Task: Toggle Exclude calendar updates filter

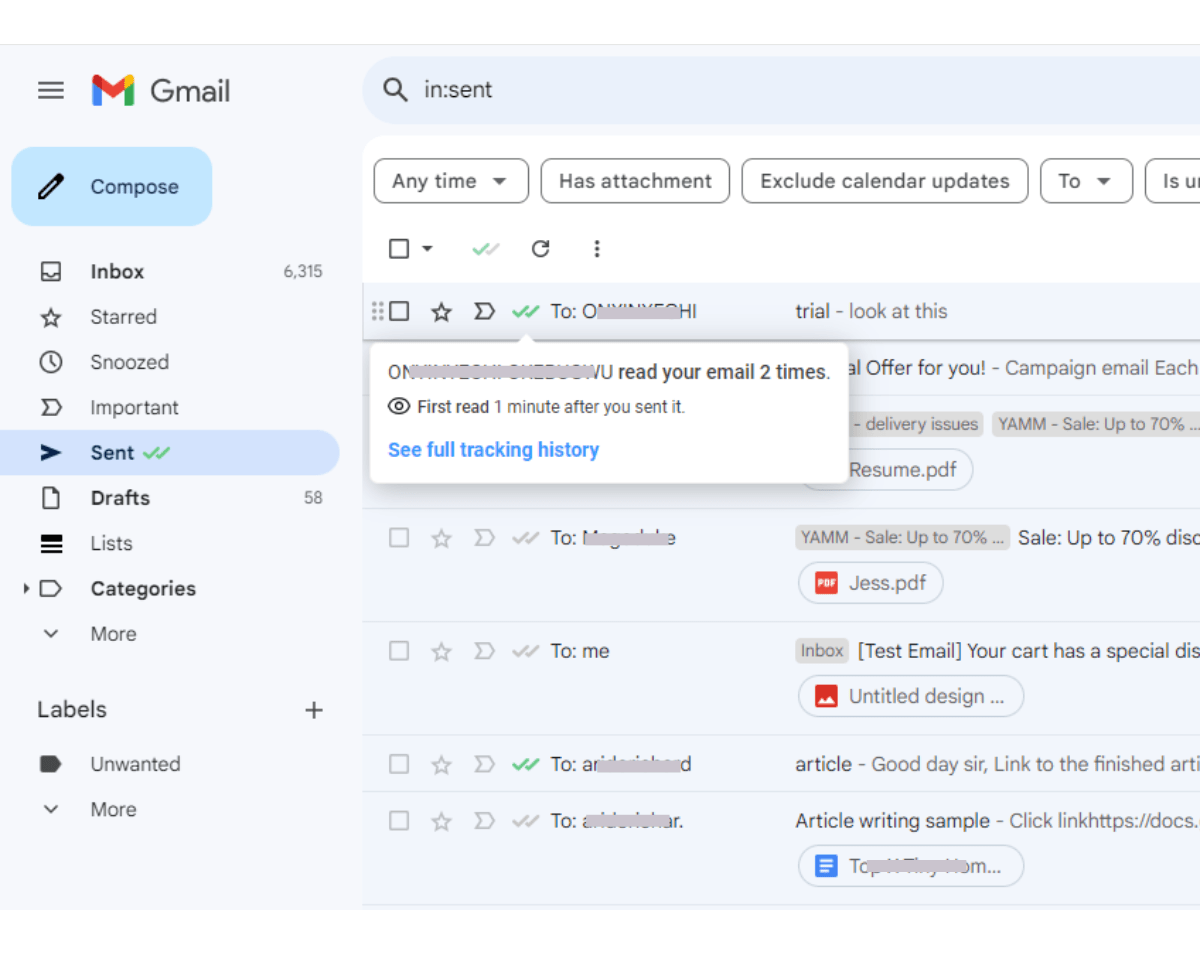Action: tap(885, 181)
